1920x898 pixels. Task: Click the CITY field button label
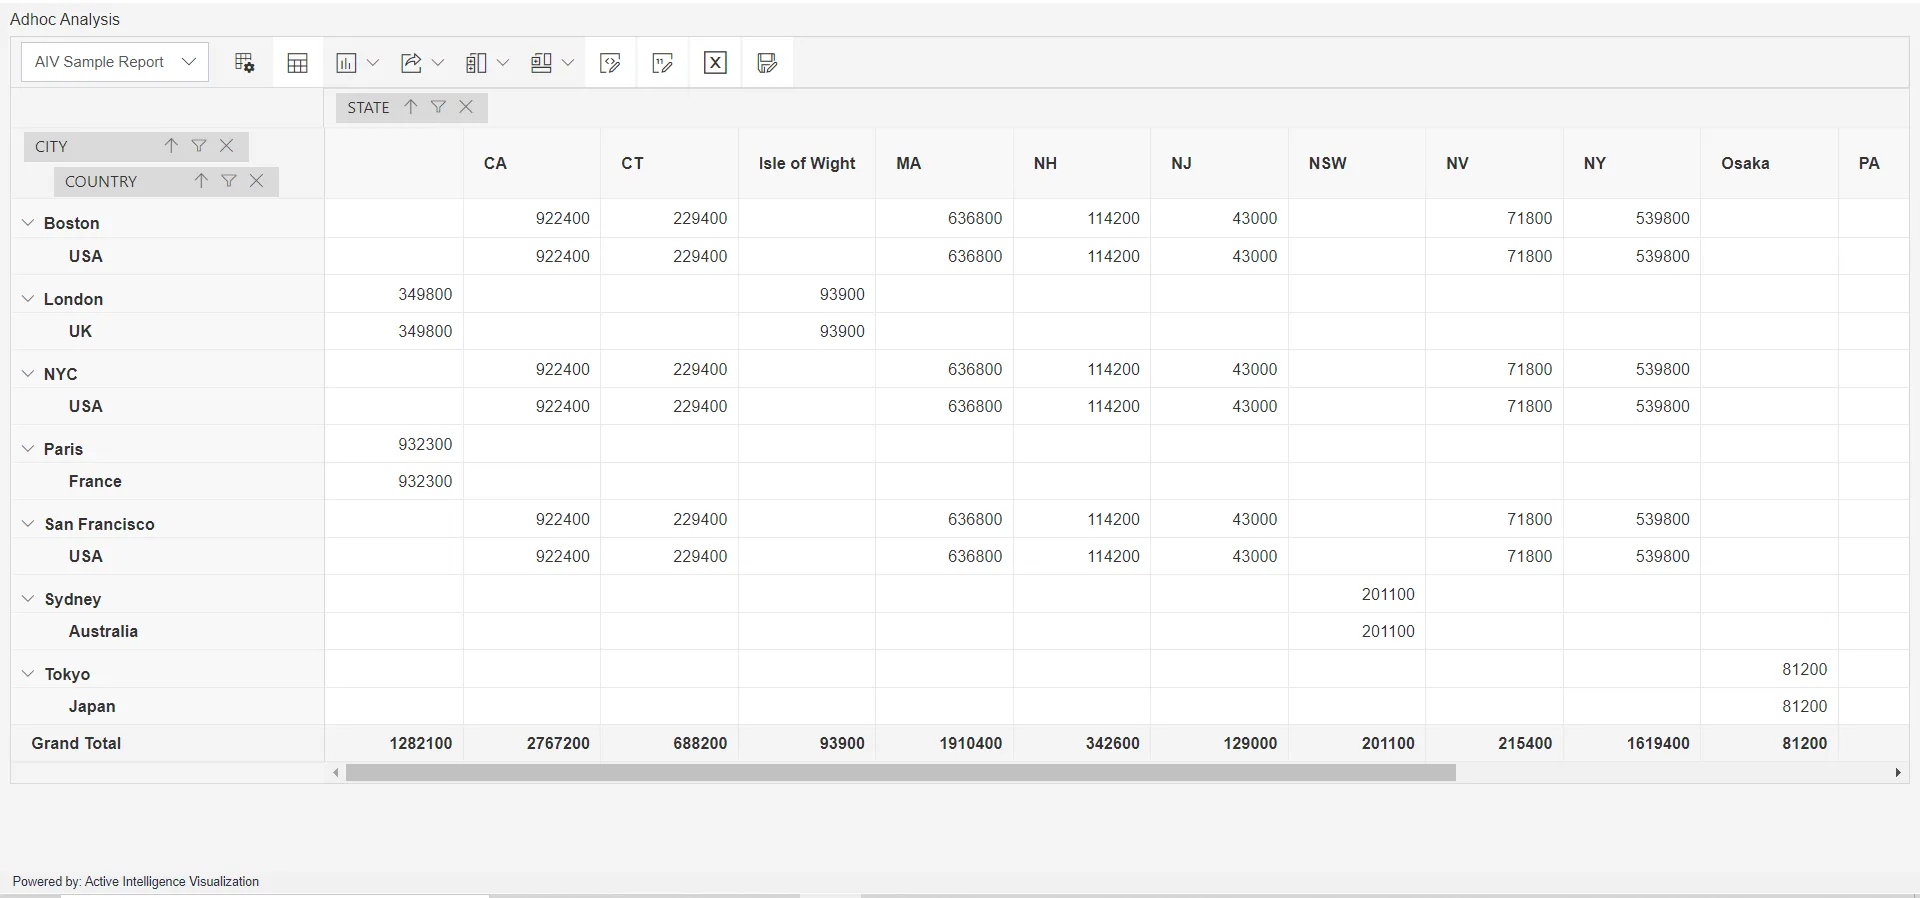tap(52, 147)
